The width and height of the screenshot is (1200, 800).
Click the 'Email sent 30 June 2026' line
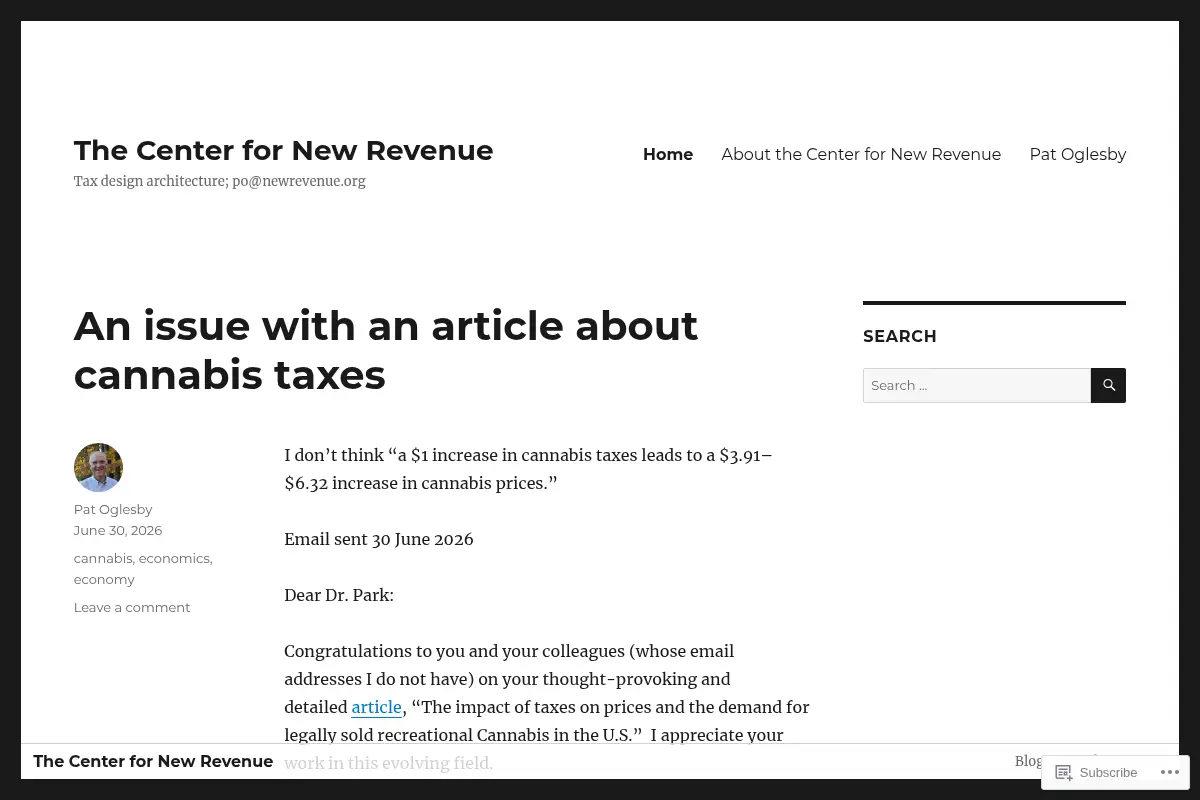click(x=379, y=539)
